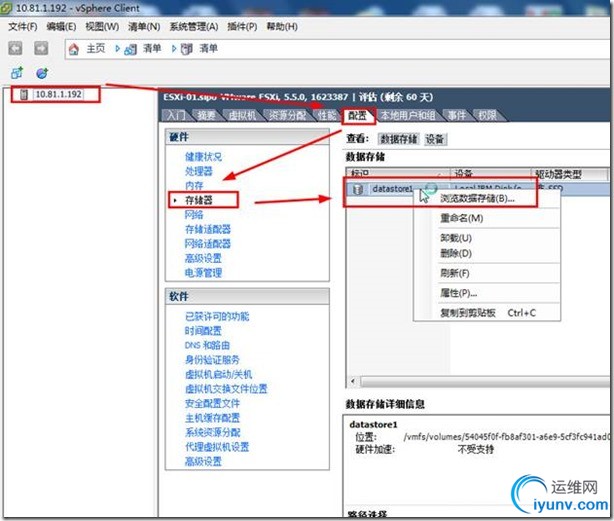This screenshot has height=521, width=614.
Task: Choose 复制到剪贴板 from context menu
Action: coord(468,313)
